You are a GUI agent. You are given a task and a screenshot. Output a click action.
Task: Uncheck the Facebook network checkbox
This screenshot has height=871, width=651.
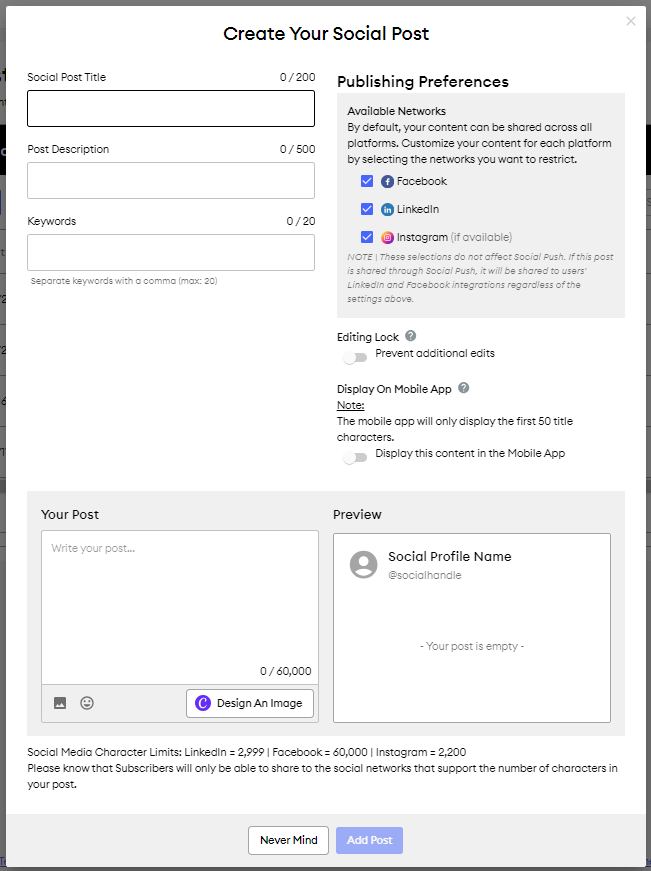[x=367, y=181]
